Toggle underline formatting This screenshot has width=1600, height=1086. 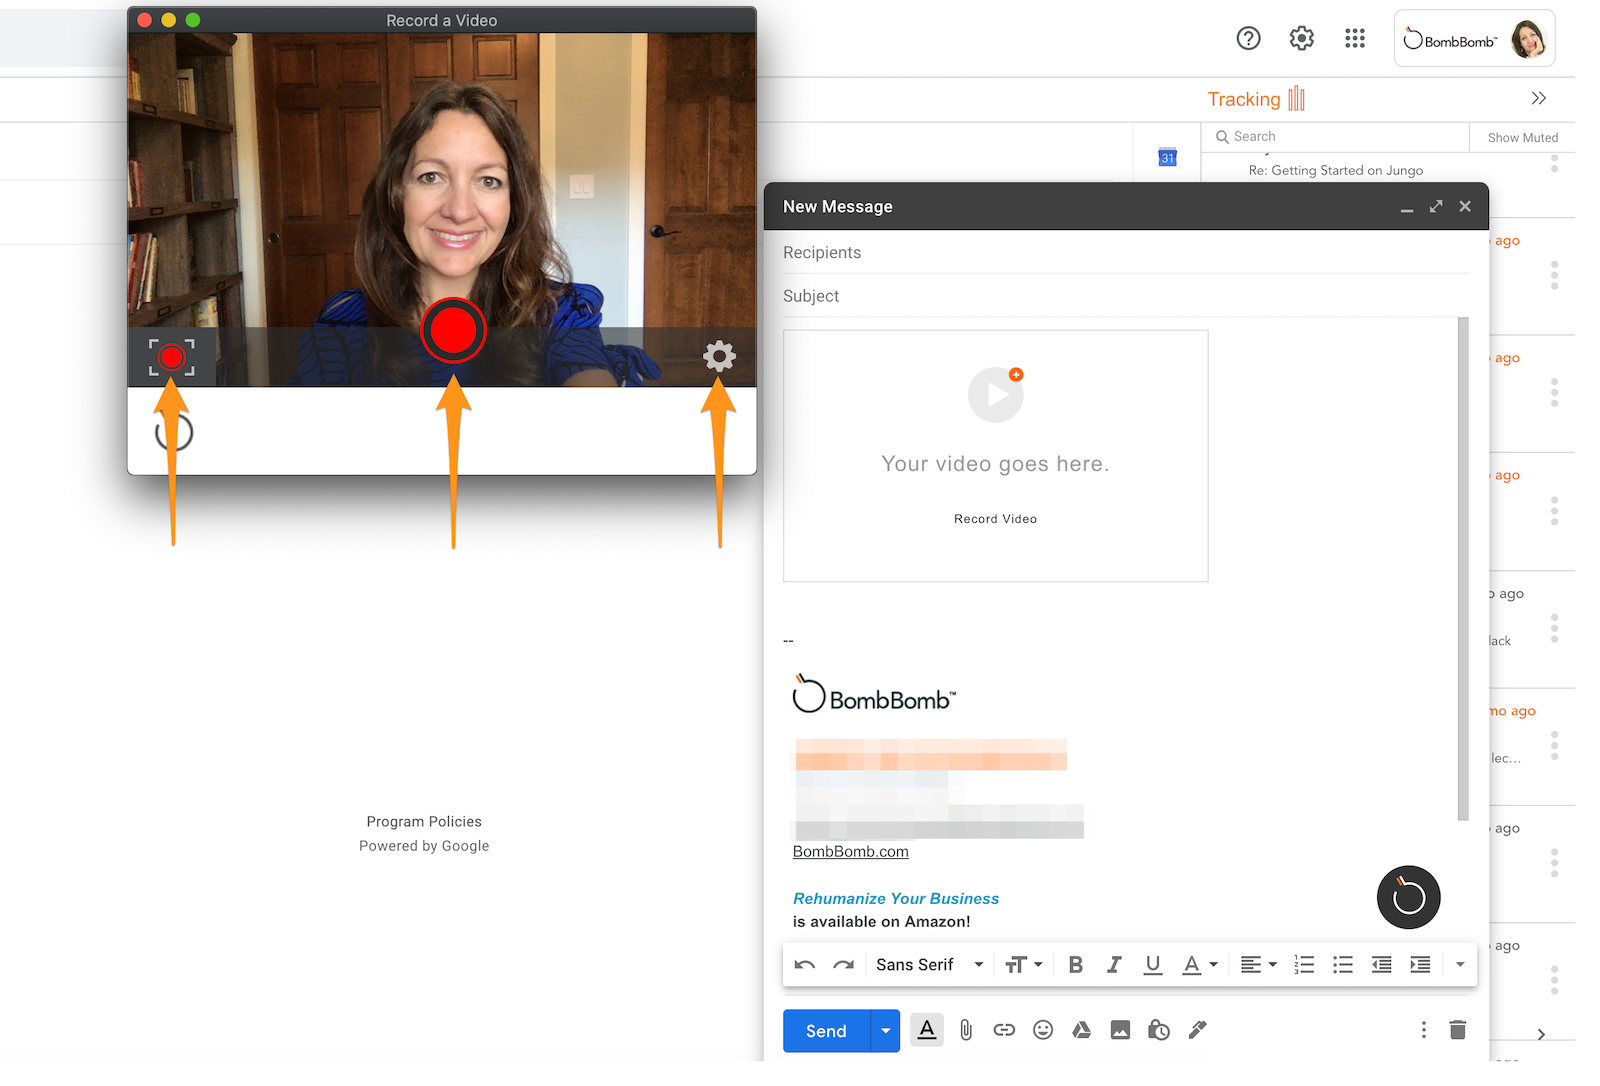(x=1153, y=965)
